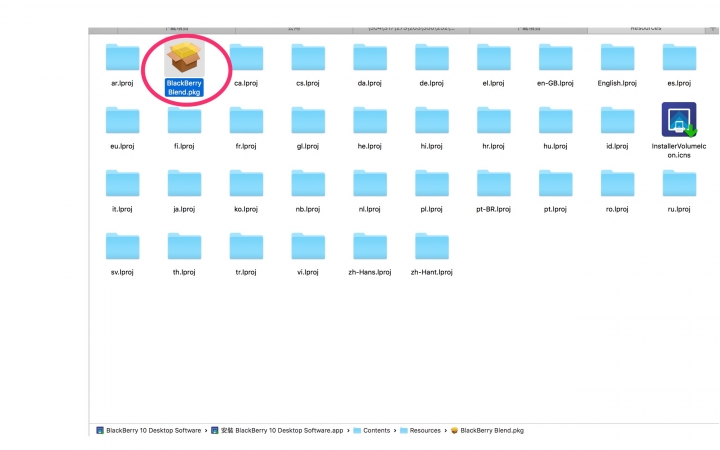
Task: Select the ar.lproj folder
Action: click(x=122, y=57)
